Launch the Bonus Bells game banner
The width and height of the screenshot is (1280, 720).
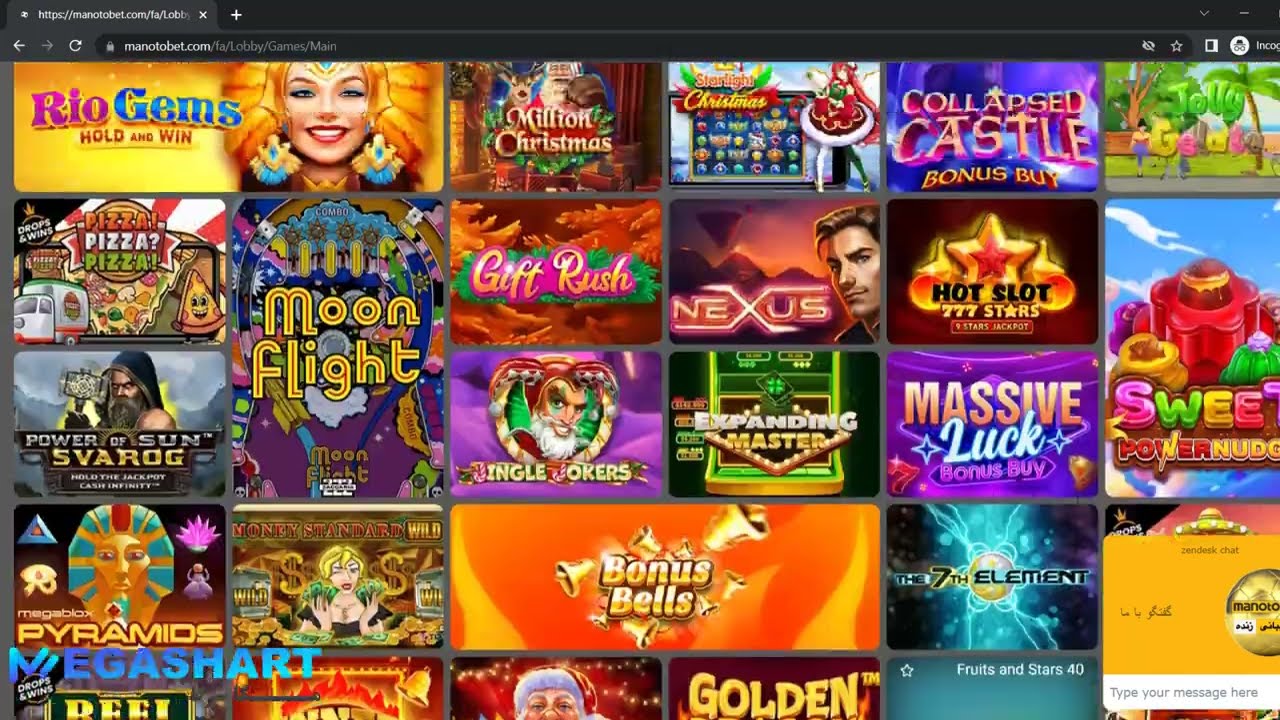pyautogui.click(x=665, y=577)
